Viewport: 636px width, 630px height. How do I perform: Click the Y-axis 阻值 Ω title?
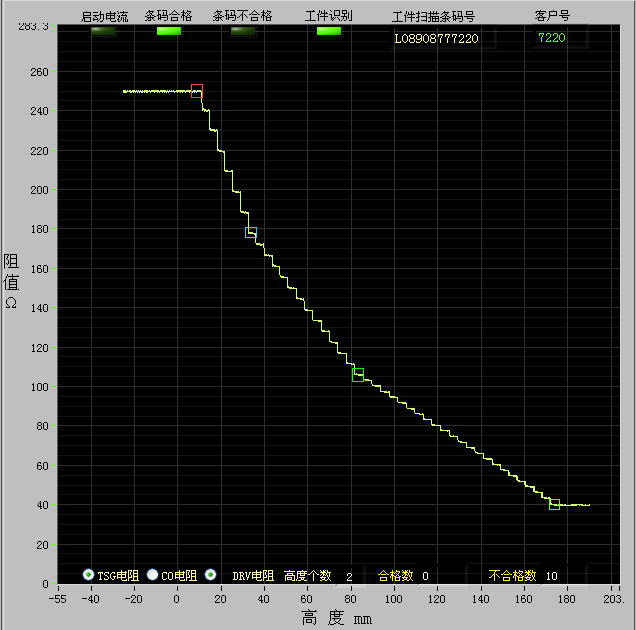click(x=11, y=281)
